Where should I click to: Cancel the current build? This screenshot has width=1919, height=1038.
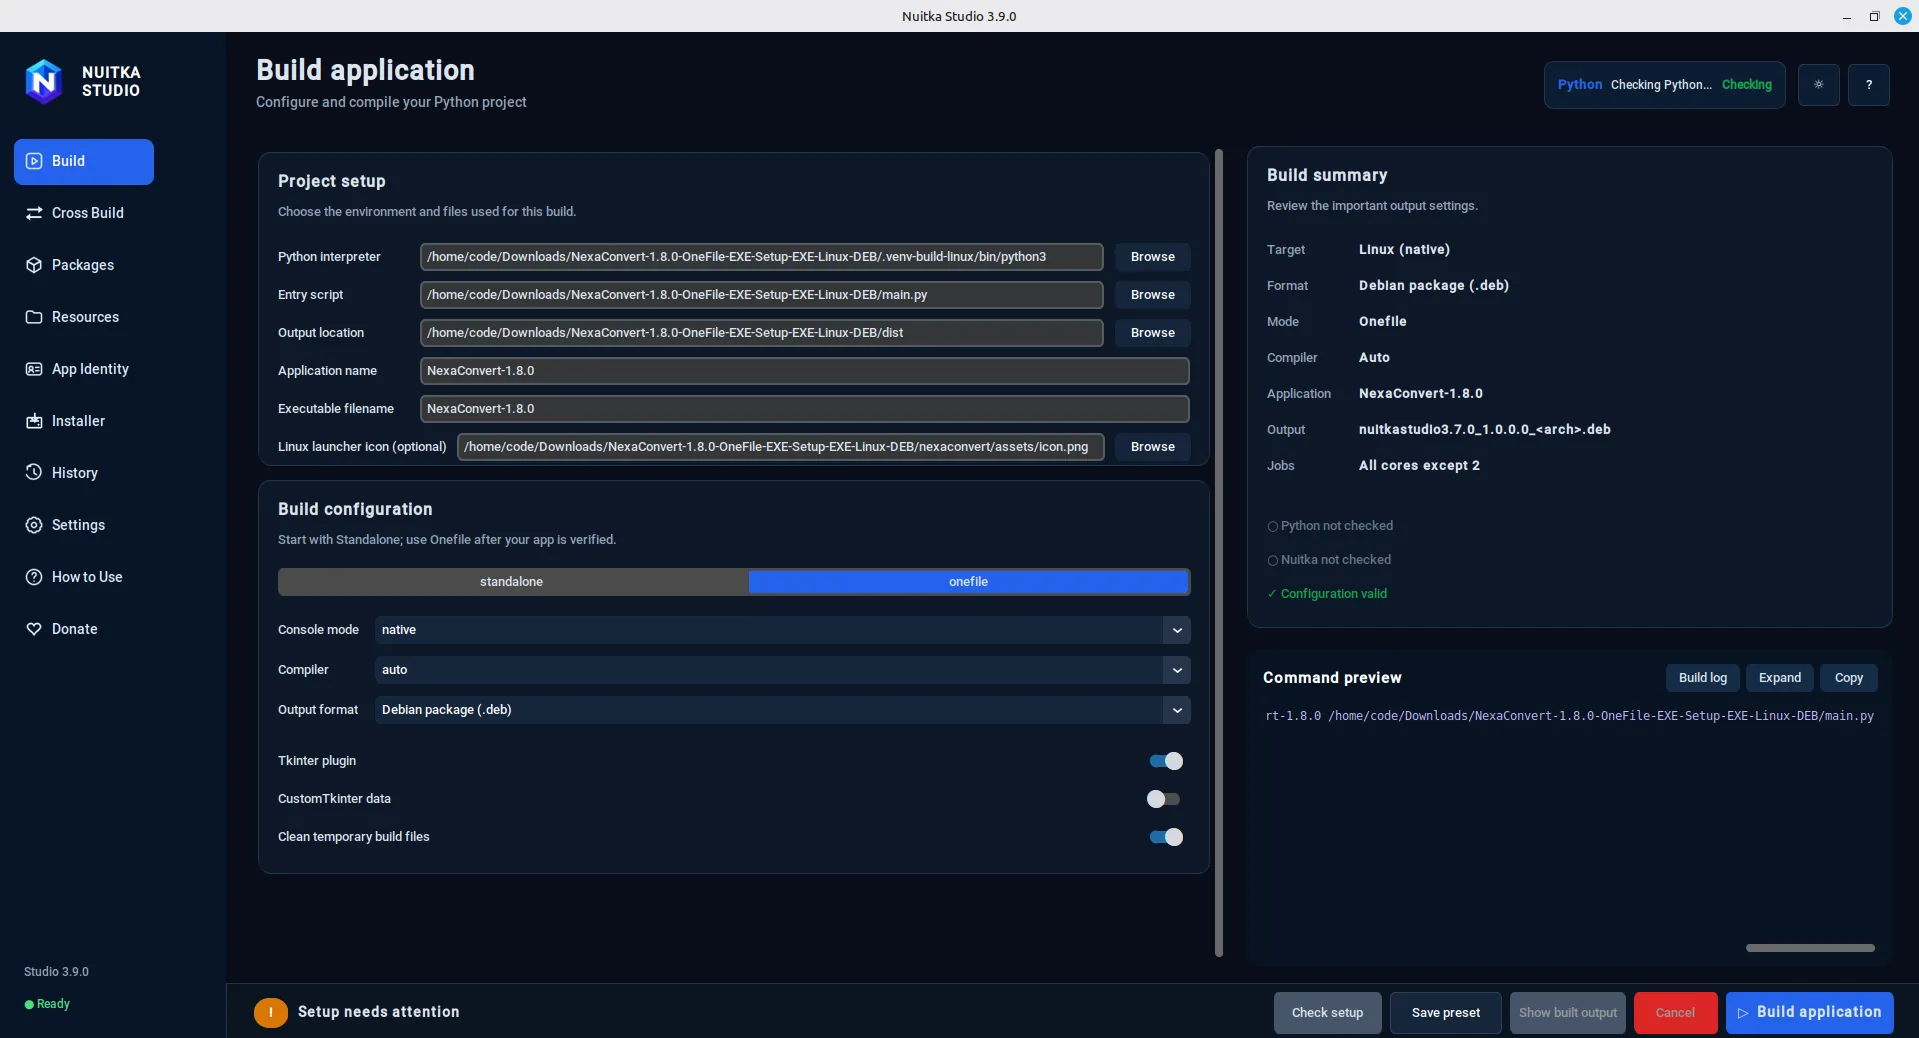point(1675,1013)
